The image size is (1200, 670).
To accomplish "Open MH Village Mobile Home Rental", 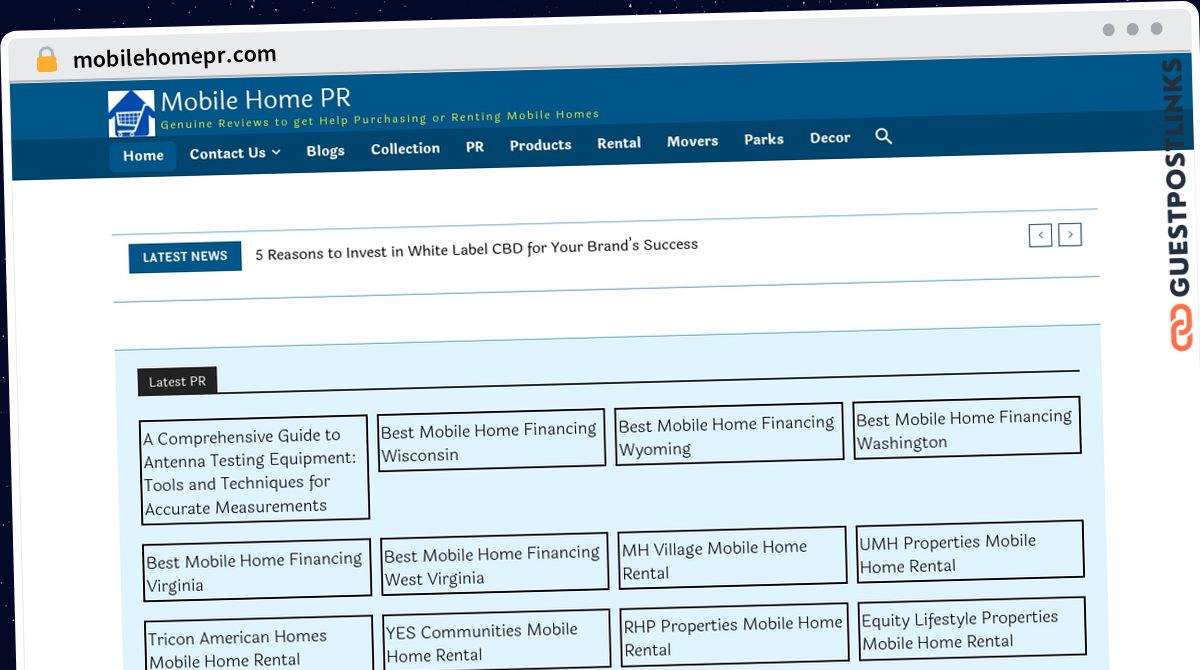I will coord(732,559).
